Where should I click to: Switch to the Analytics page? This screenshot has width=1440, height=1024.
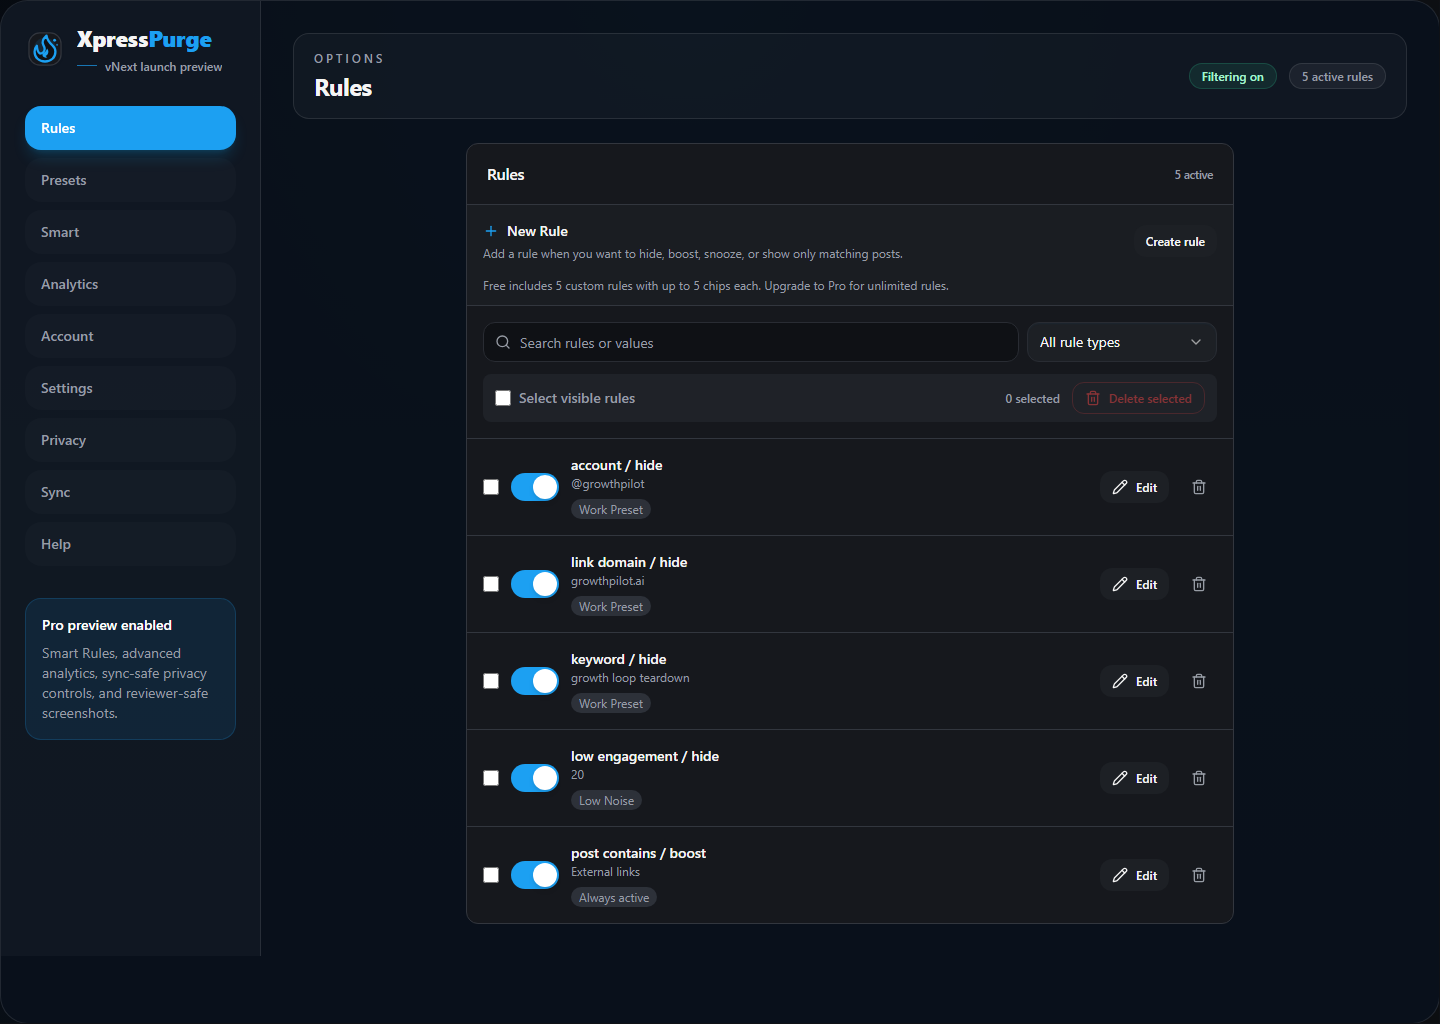(x=130, y=284)
